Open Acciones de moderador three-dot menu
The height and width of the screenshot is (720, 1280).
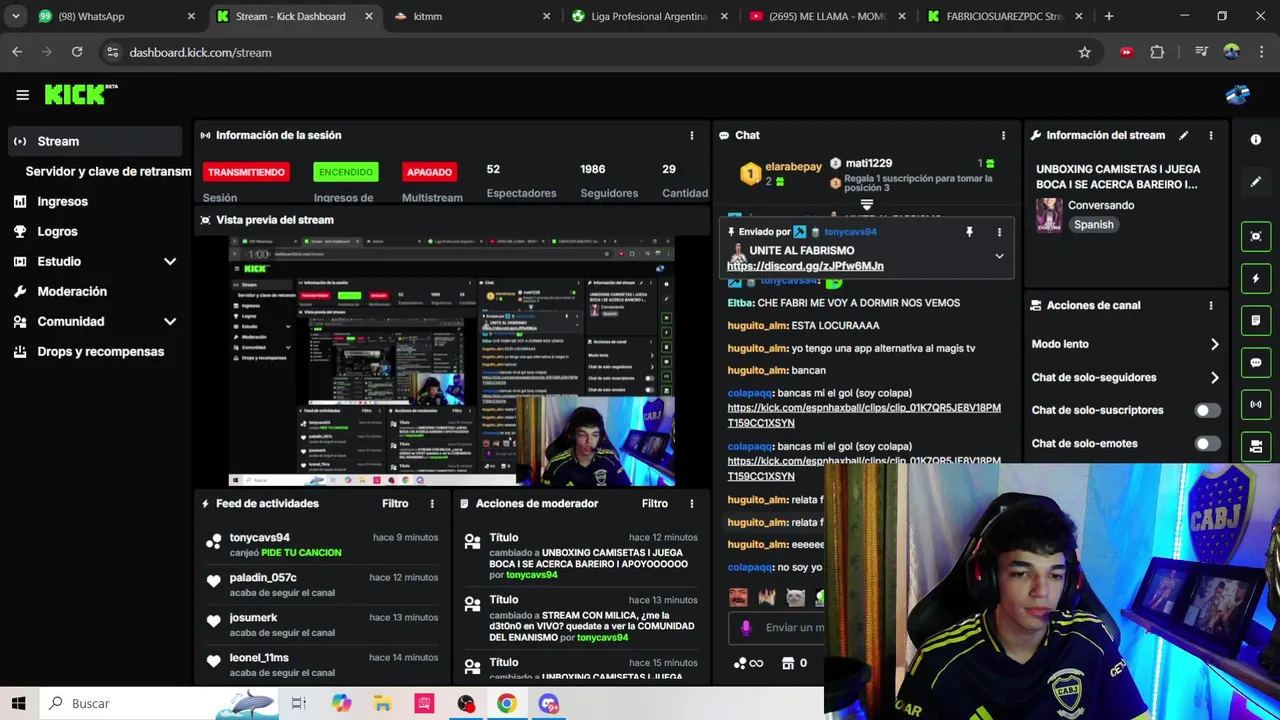(691, 504)
